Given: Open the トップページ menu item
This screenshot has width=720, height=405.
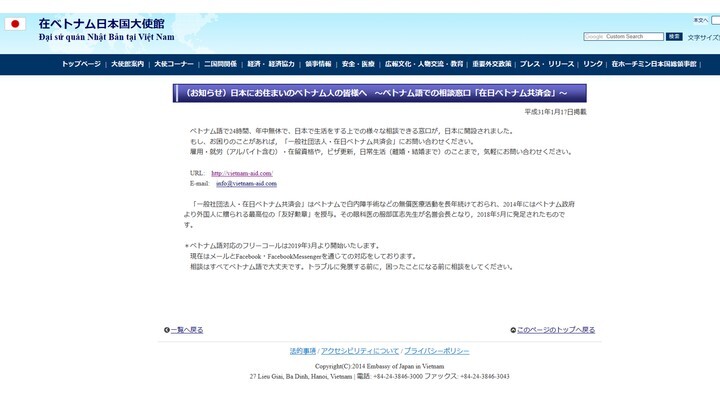Looking at the screenshot, I should 81,64.
